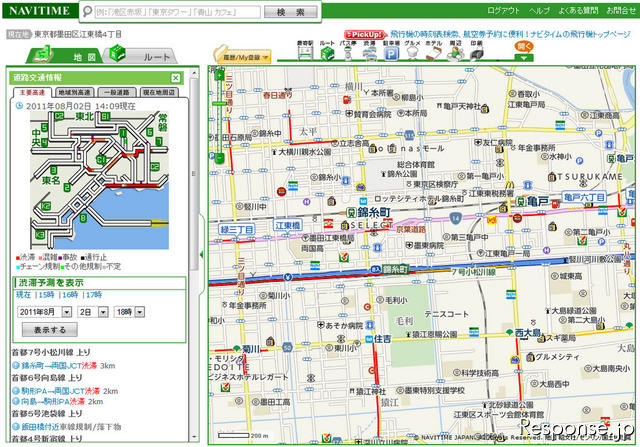Screen dimensions: 640x447
Task: Click the 住吉 station marker on map
Action: pyautogui.click(x=369, y=339)
